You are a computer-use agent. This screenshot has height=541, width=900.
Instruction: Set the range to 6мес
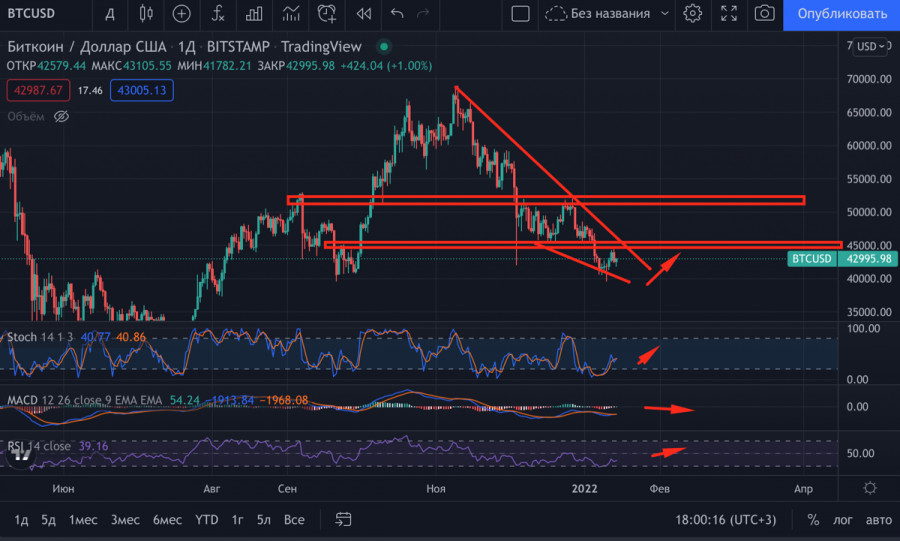pyautogui.click(x=167, y=520)
